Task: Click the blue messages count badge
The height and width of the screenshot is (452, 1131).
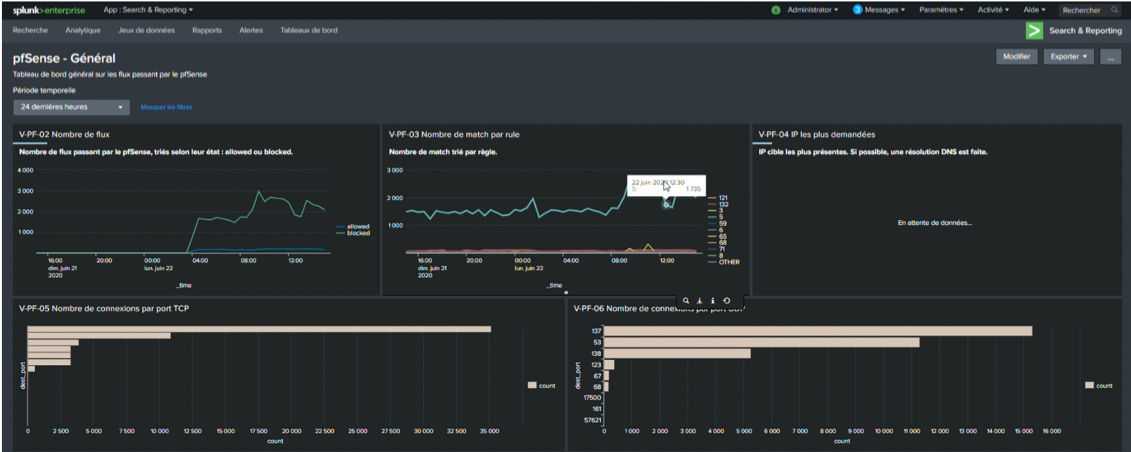Action: point(858,10)
